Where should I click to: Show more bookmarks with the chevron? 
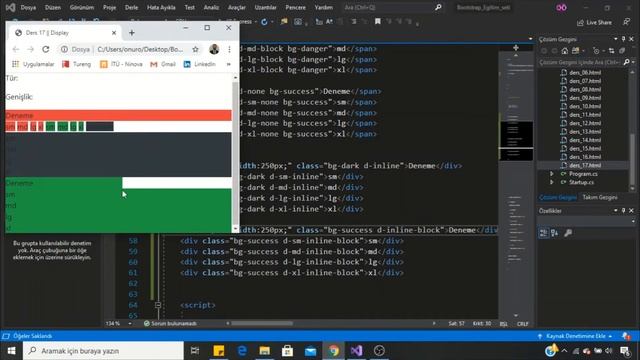[229, 64]
